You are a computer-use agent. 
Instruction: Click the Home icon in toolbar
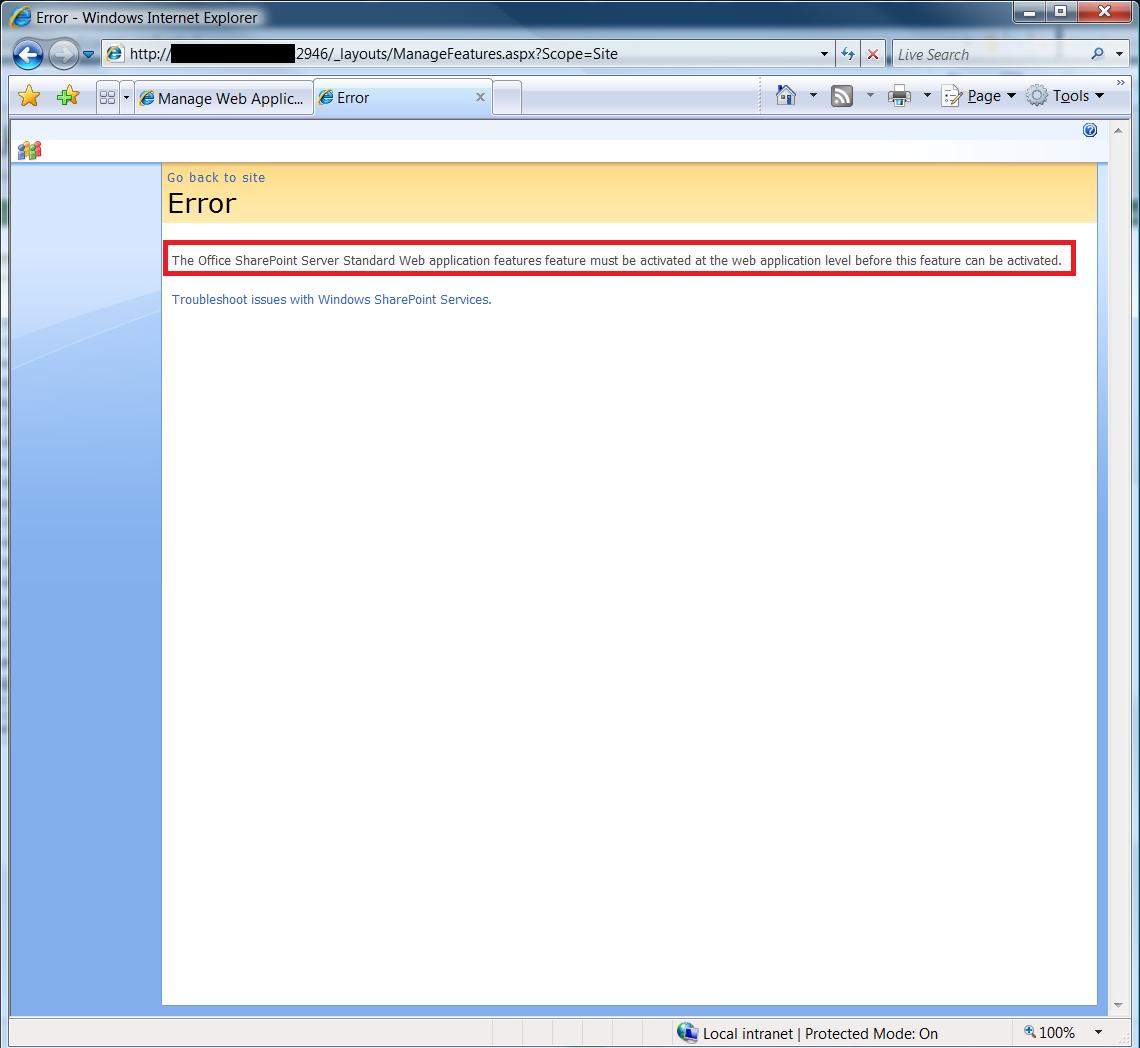[x=786, y=96]
